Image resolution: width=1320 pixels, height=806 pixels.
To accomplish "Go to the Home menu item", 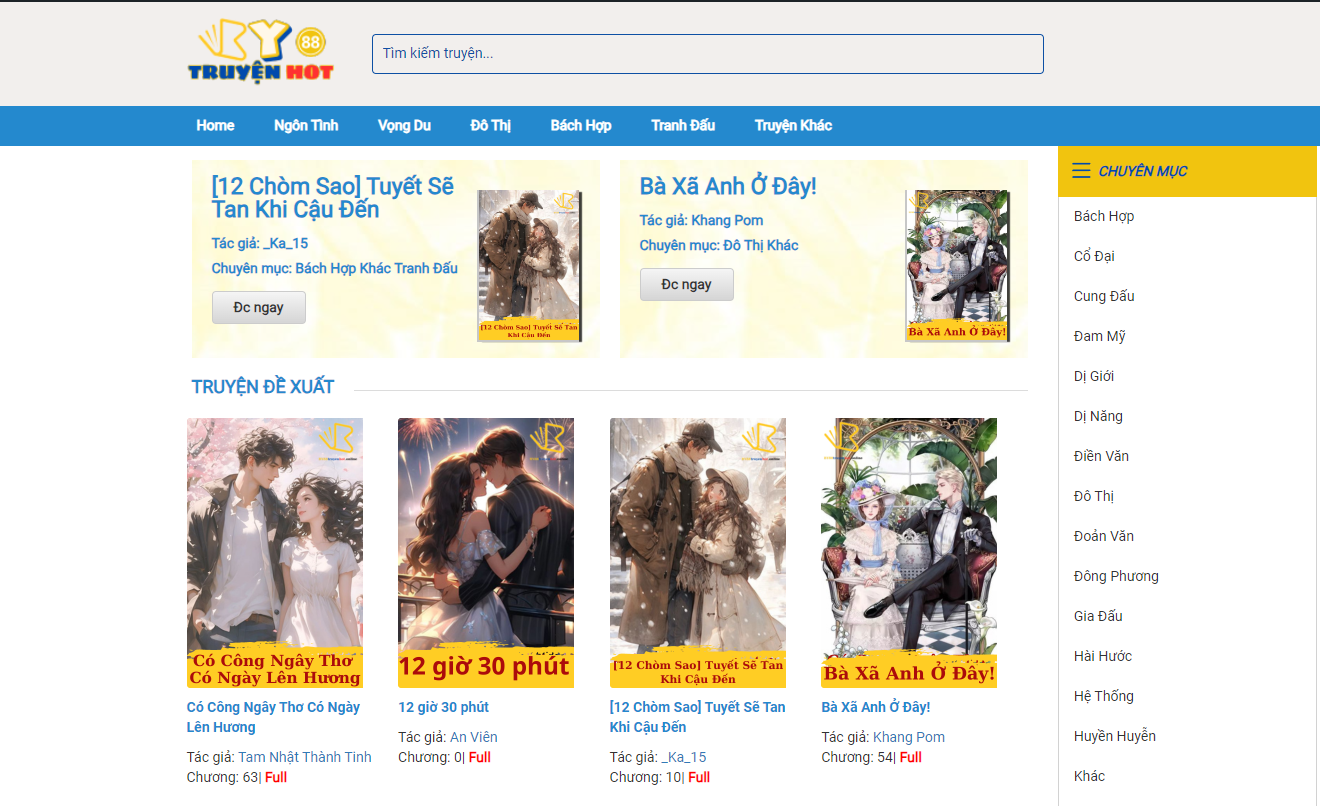I will point(215,126).
